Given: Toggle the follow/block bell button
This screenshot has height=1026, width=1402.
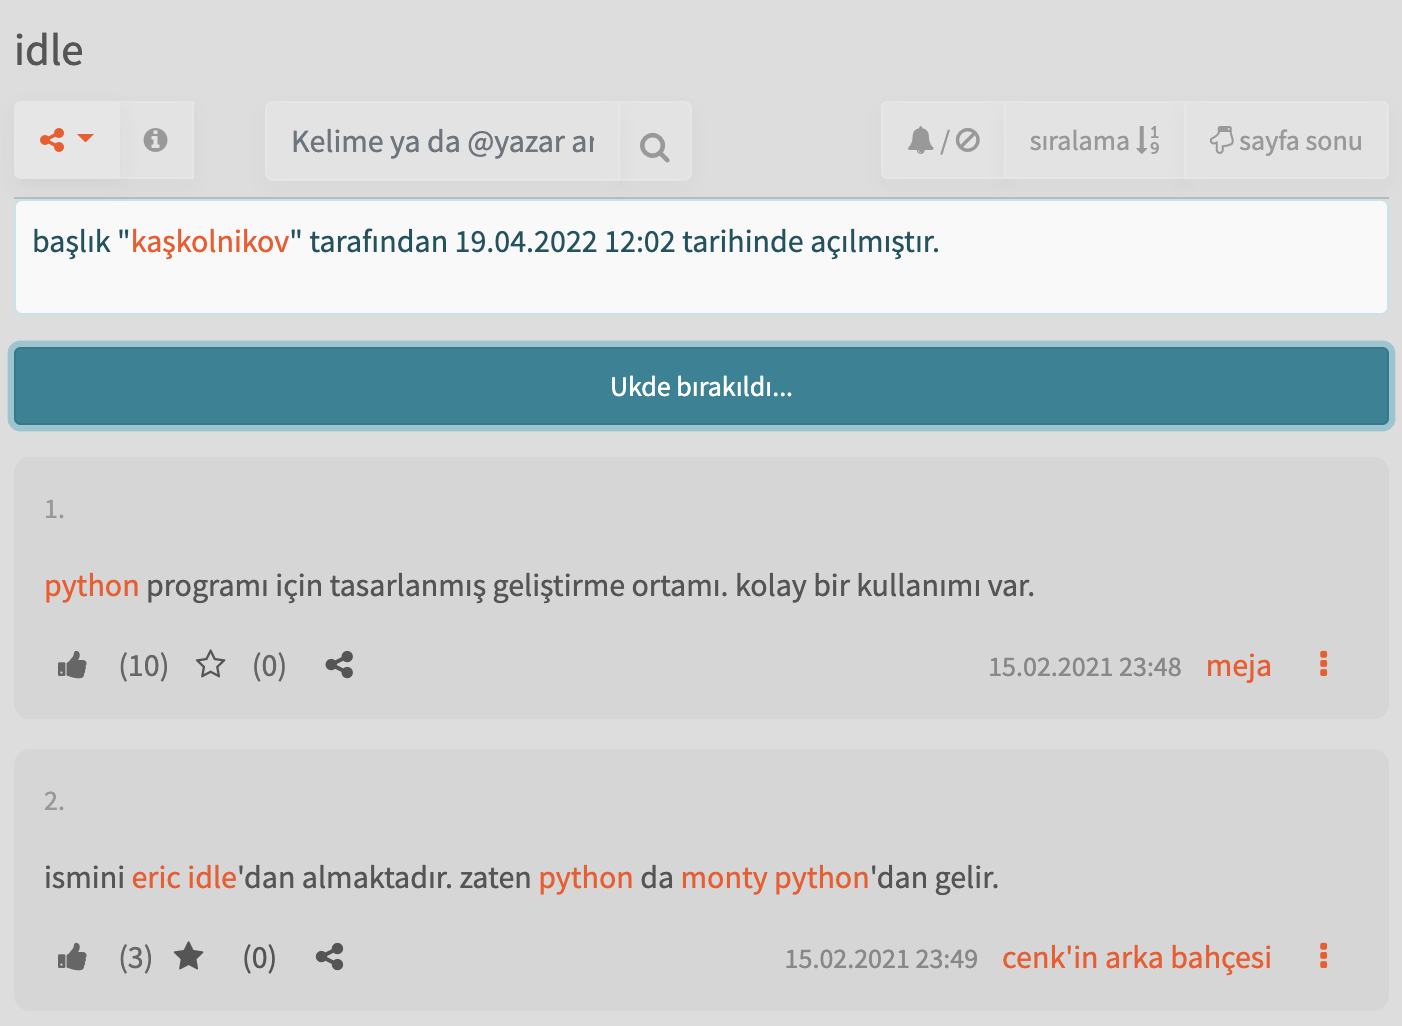Looking at the screenshot, I should point(943,141).
